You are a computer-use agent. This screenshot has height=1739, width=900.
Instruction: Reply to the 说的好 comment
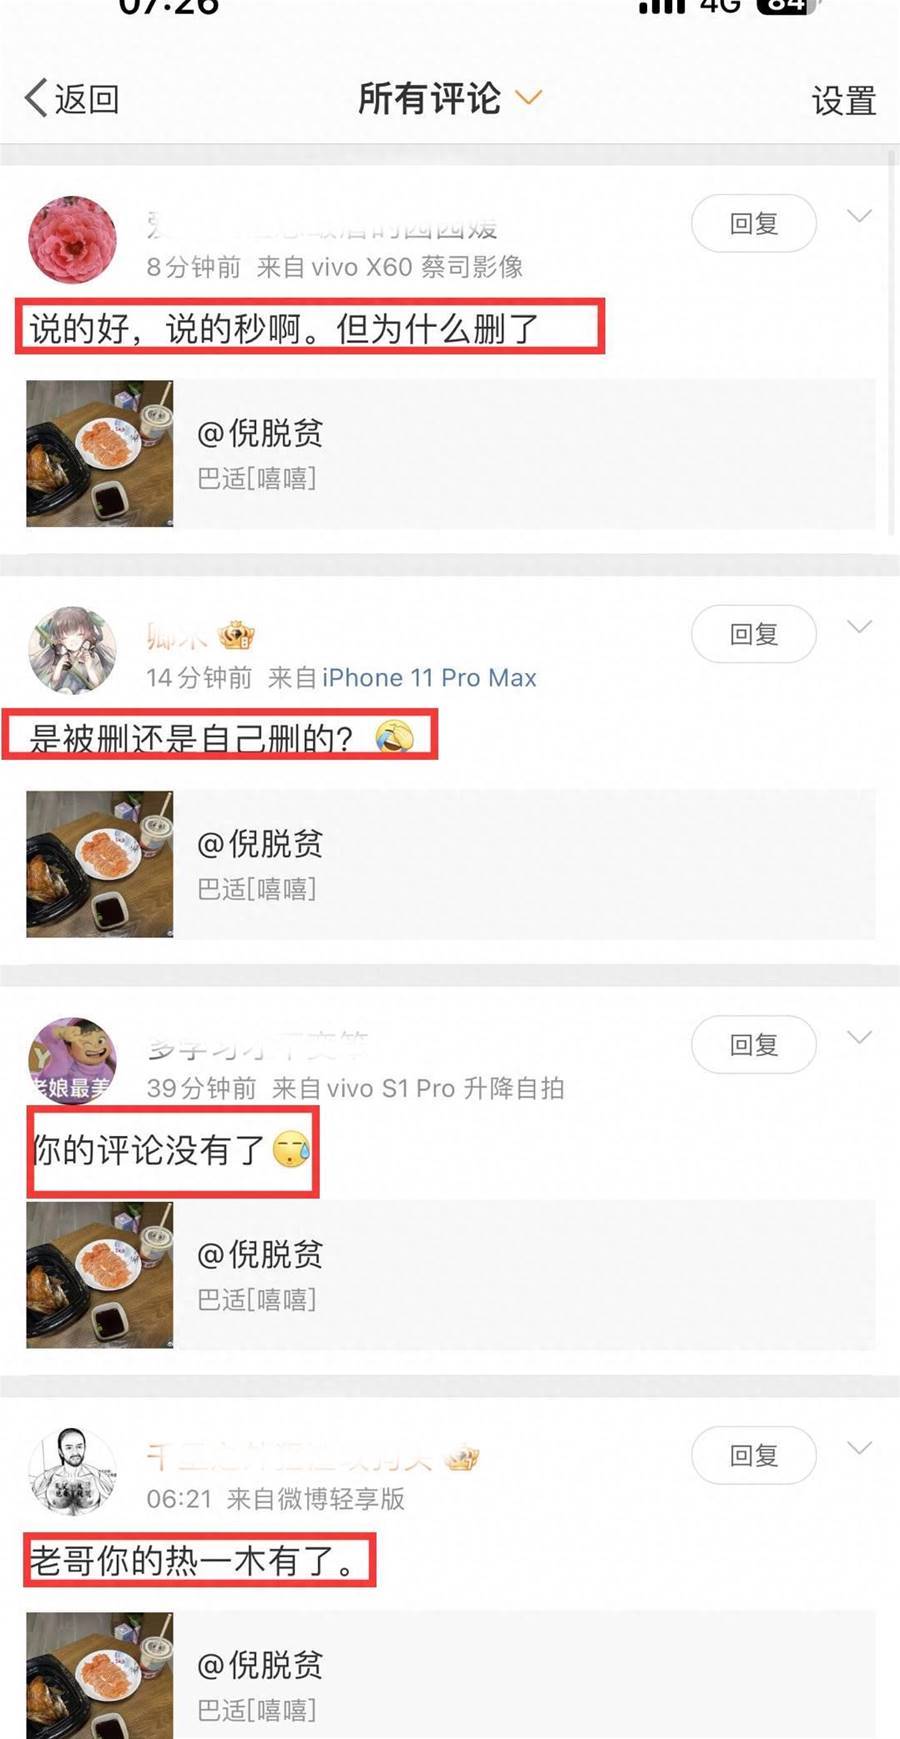tap(753, 223)
